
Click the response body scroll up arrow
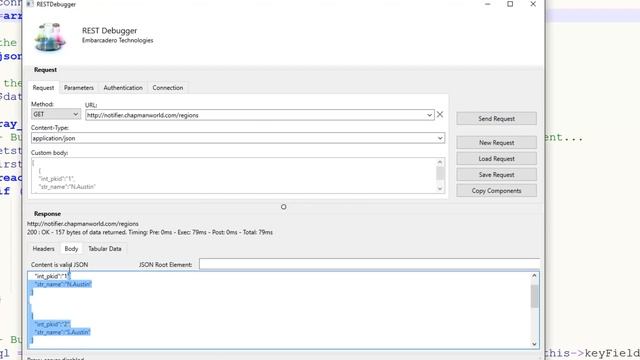coord(534,276)
